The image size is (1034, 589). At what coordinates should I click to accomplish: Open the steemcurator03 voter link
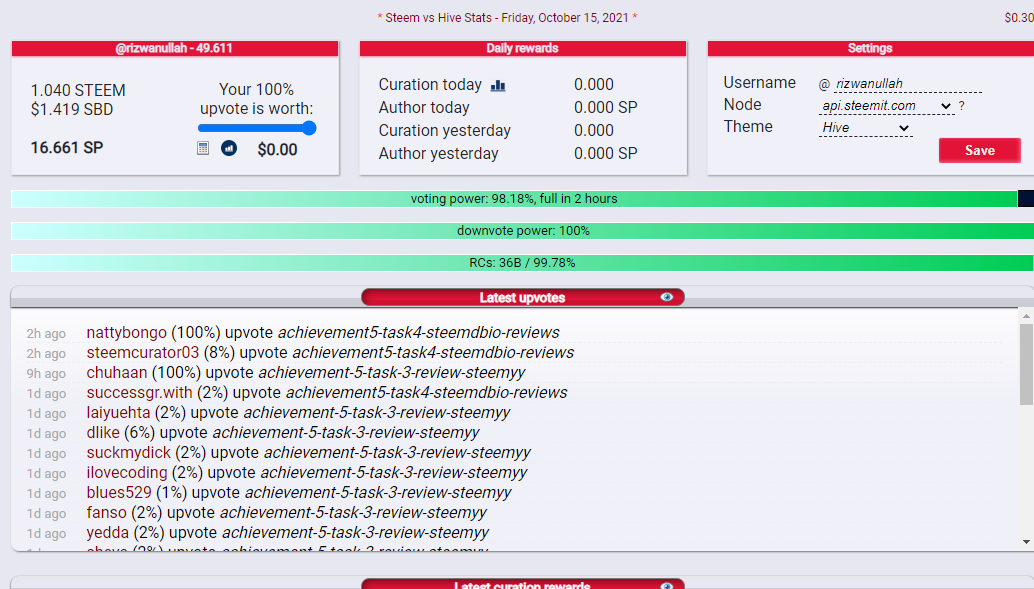click(142, 352)
